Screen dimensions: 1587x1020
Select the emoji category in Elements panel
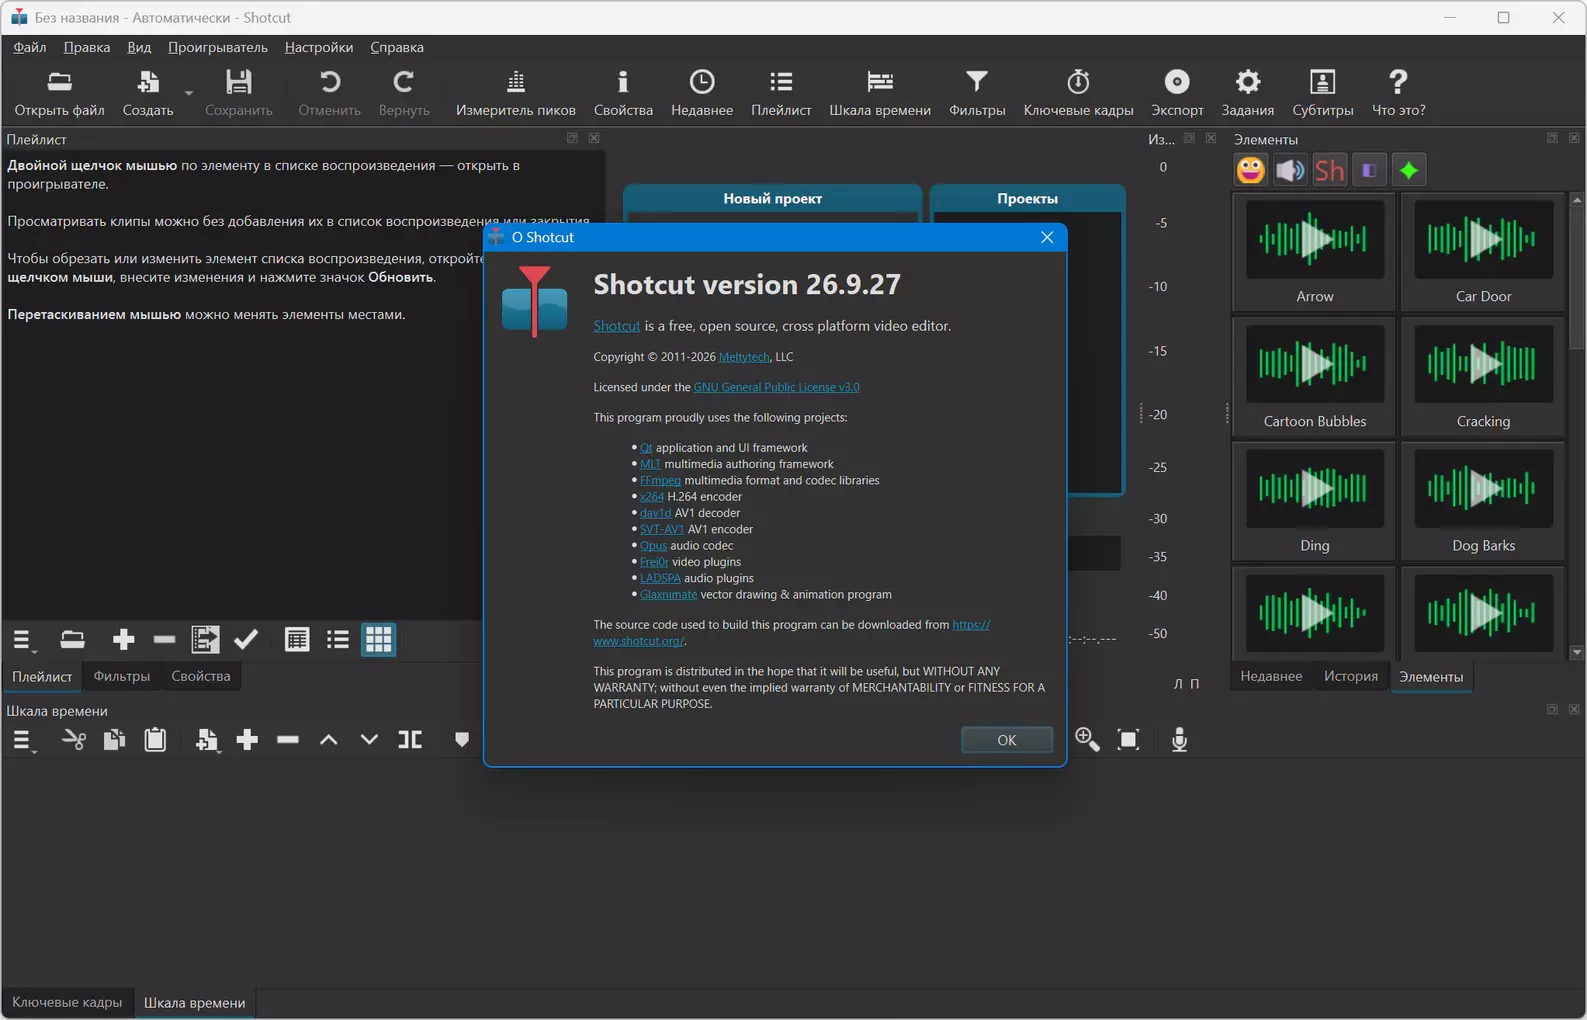point(1250,170)
